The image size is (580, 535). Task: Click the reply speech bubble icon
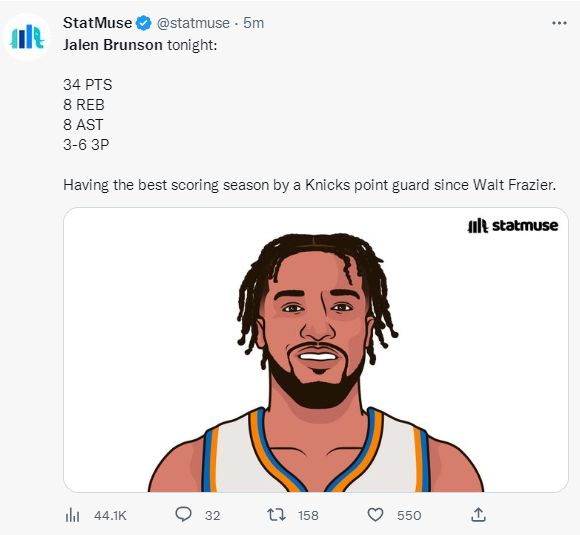point(183,514)
